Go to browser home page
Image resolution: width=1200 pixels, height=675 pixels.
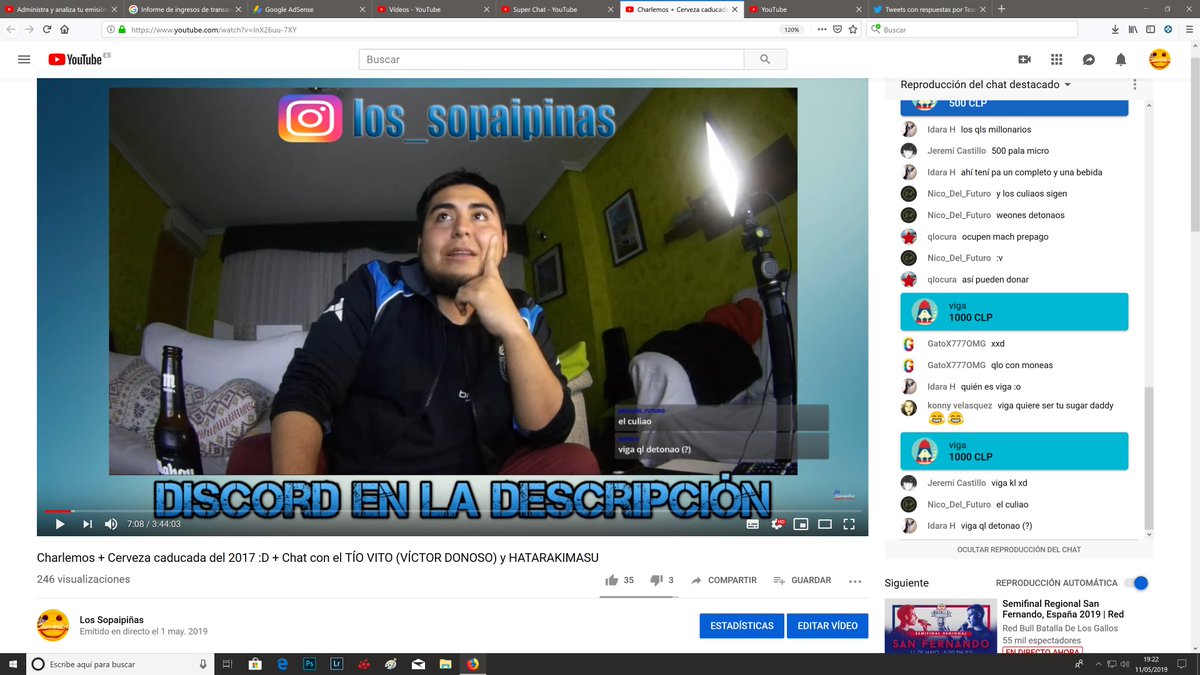64,30
